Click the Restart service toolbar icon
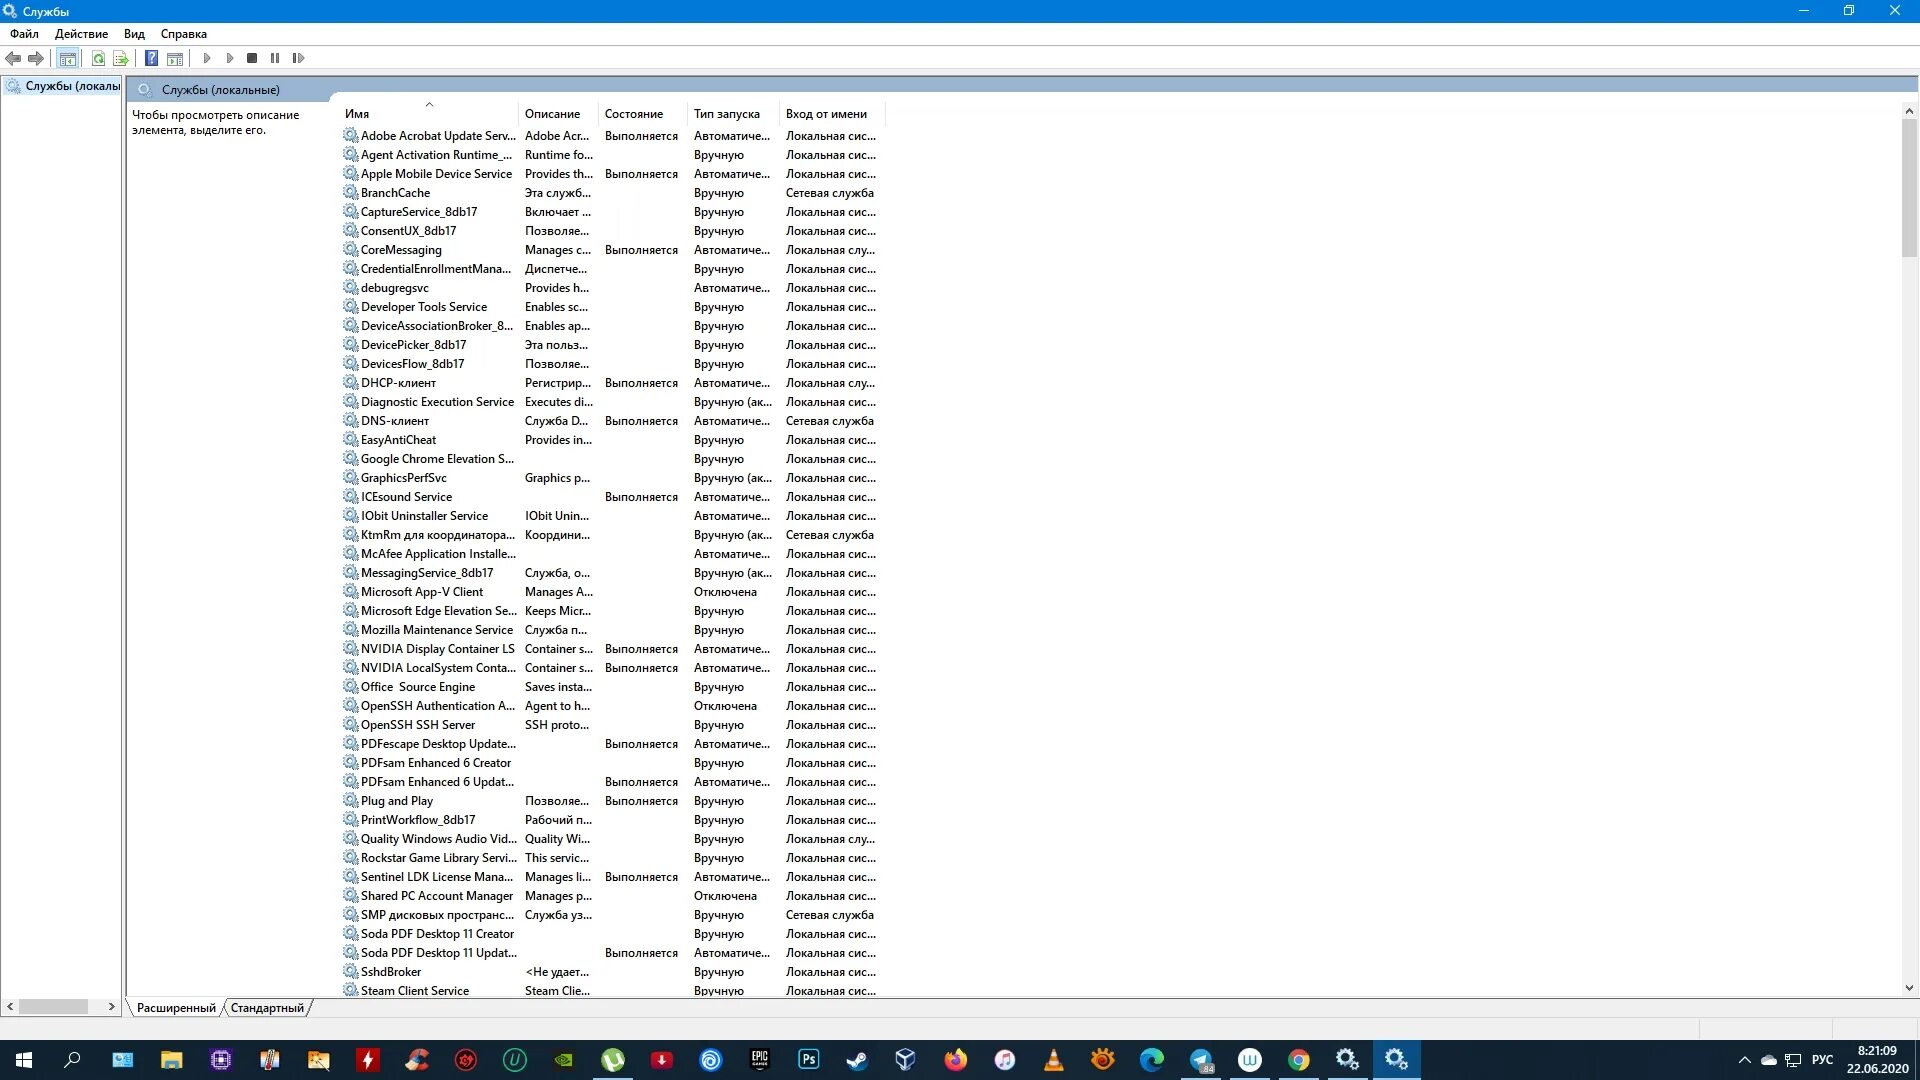 [x=298, y=58]
